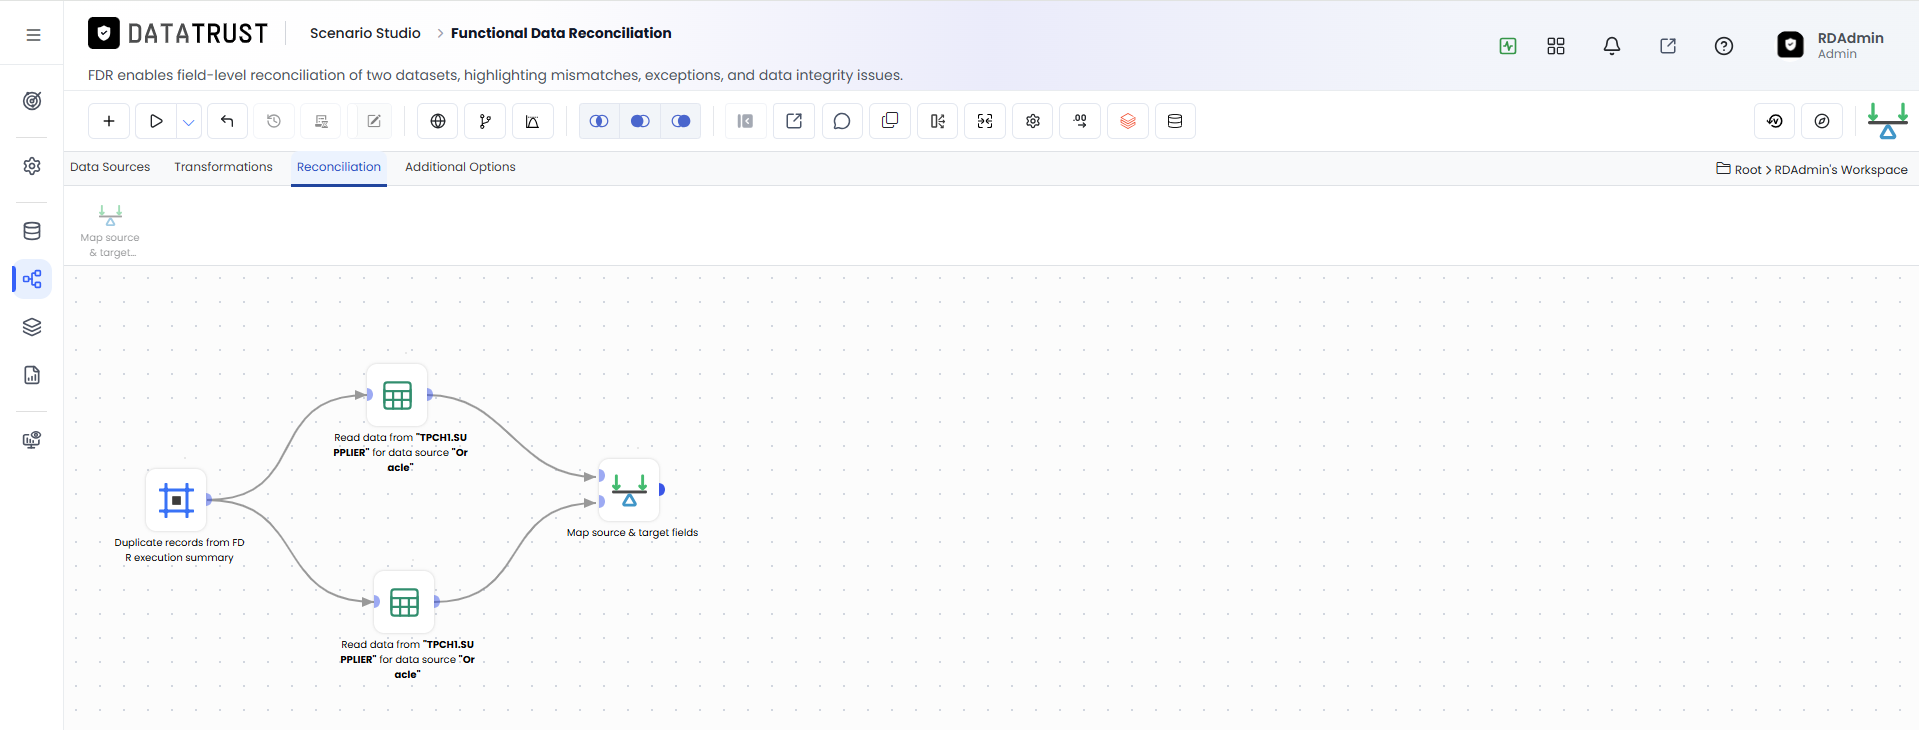Click the git branch toolbar icon

coord(485,121)
